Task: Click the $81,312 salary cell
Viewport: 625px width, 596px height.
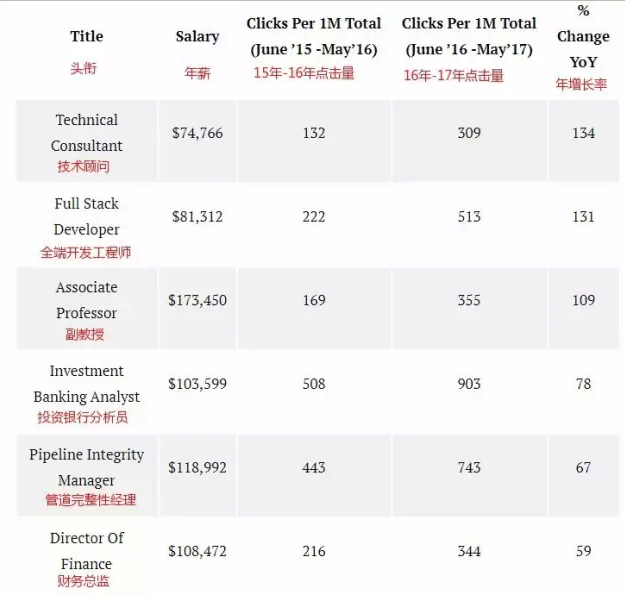Action: click(x=197, y=217)
